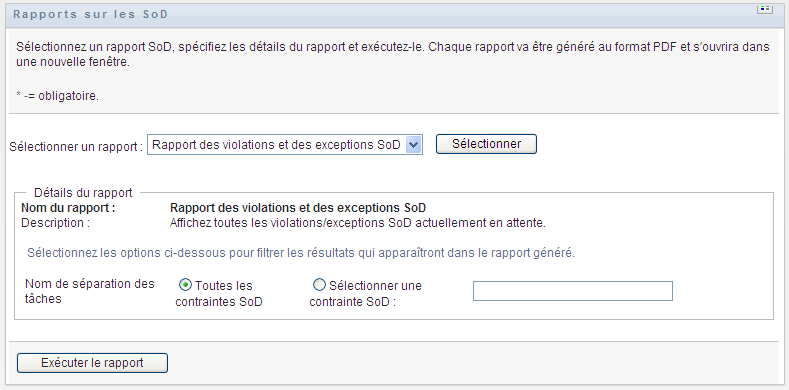This screenshot has width=789, height=390.
Task: Click the SoD constraint text input field
Action: [x=573, y=291]
